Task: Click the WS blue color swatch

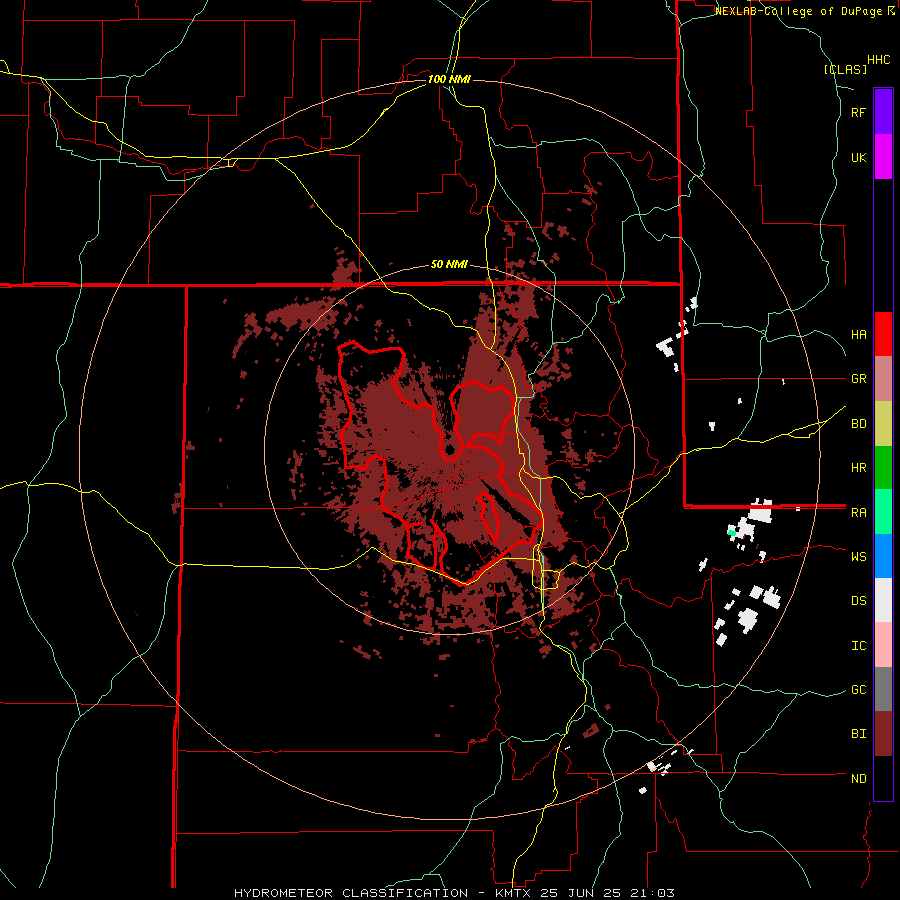Action: [x=883, y=556]
